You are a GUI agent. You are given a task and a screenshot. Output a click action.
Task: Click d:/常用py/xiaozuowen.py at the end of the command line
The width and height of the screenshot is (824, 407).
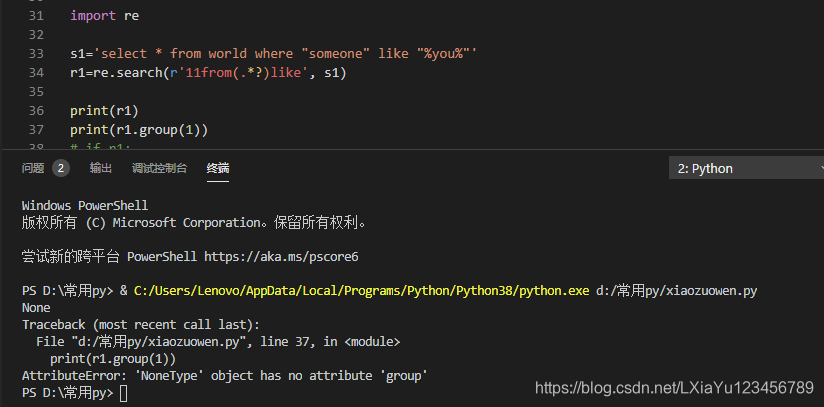pyautogui.click(x=676, y=291)
